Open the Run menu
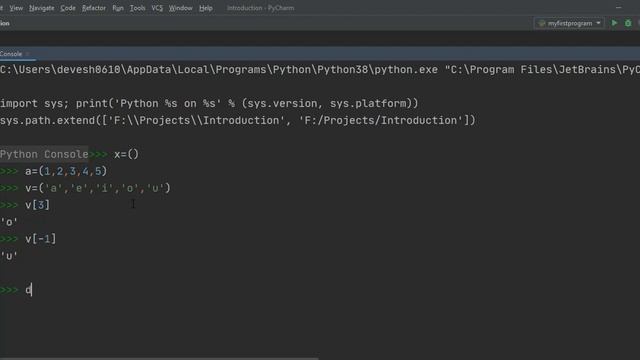This screenshot has width=640, height=360. click(x=118, y=8)
